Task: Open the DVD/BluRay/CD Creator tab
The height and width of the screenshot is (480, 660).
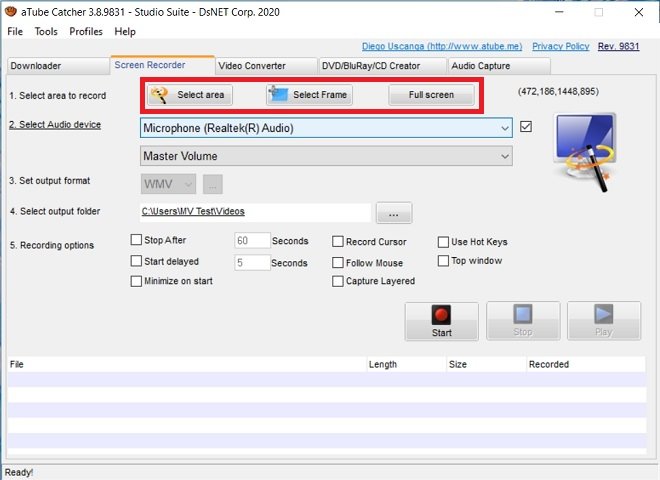Action: click(382, 66)
